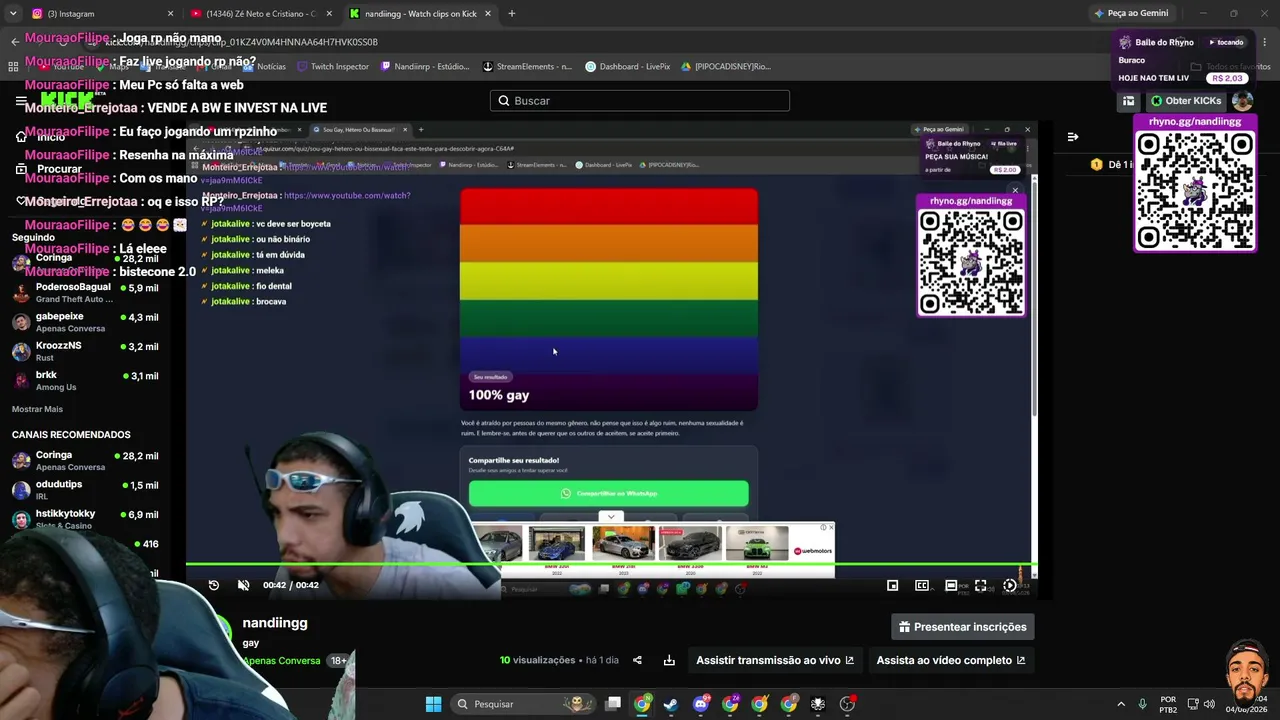1280x720 pixels.
Task: Click the Obter KICKs button
Action: (1186, 101)
